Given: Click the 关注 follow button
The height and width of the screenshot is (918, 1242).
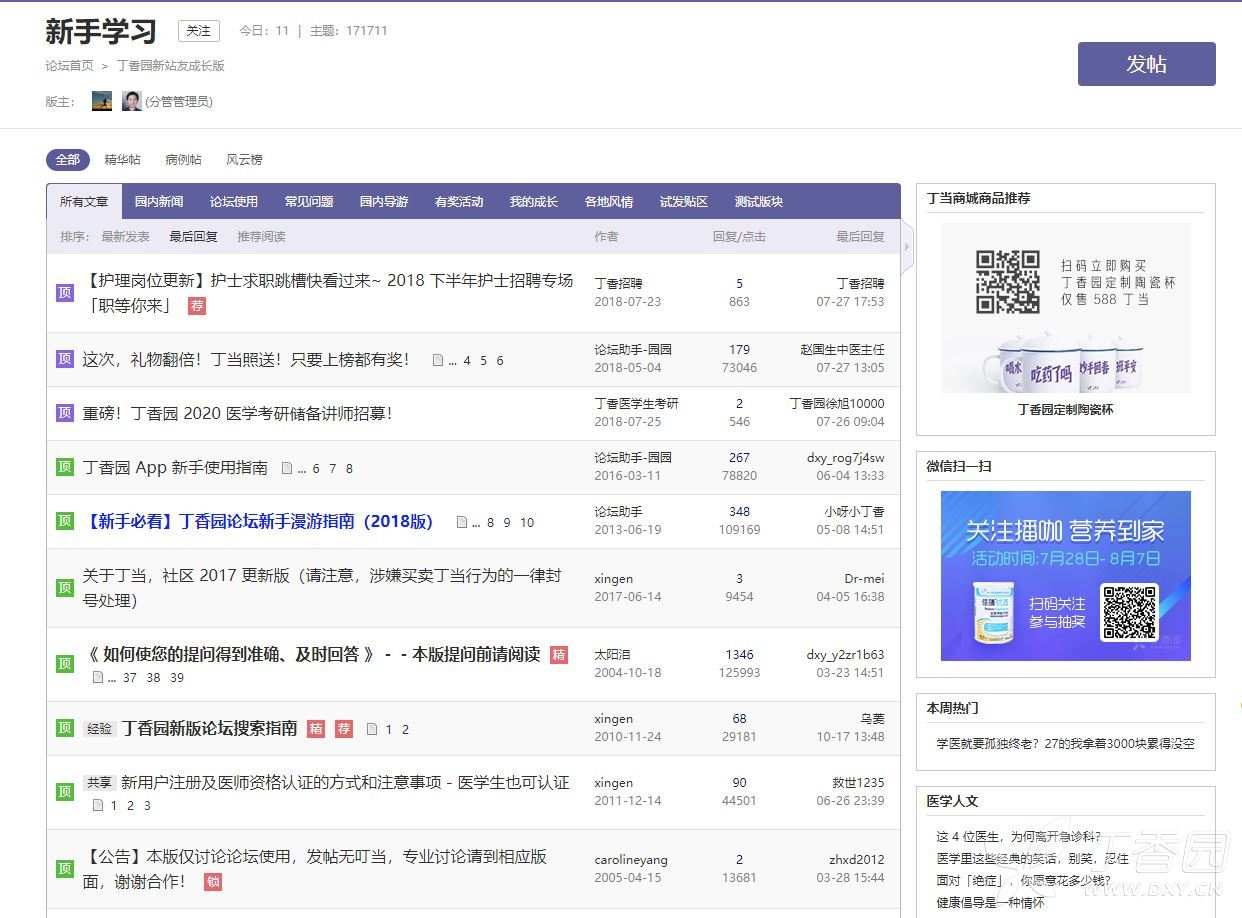Looking at the screenshot, I should click(199, 31).
